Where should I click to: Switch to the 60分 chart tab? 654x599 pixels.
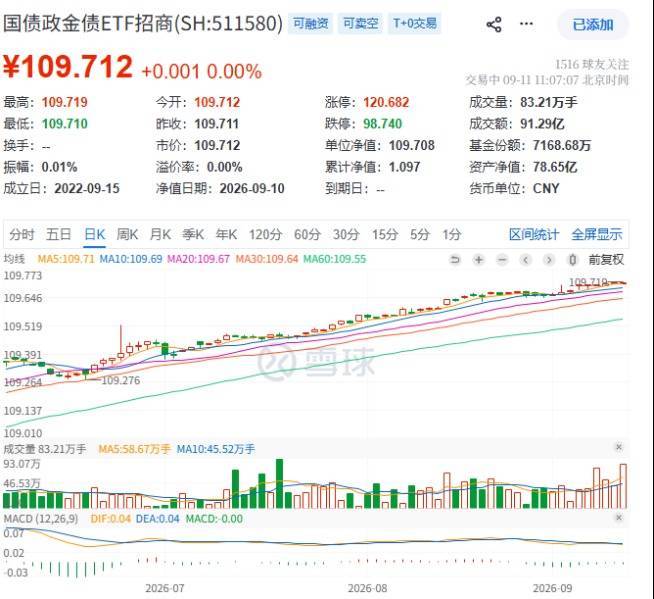coord(307,234)
